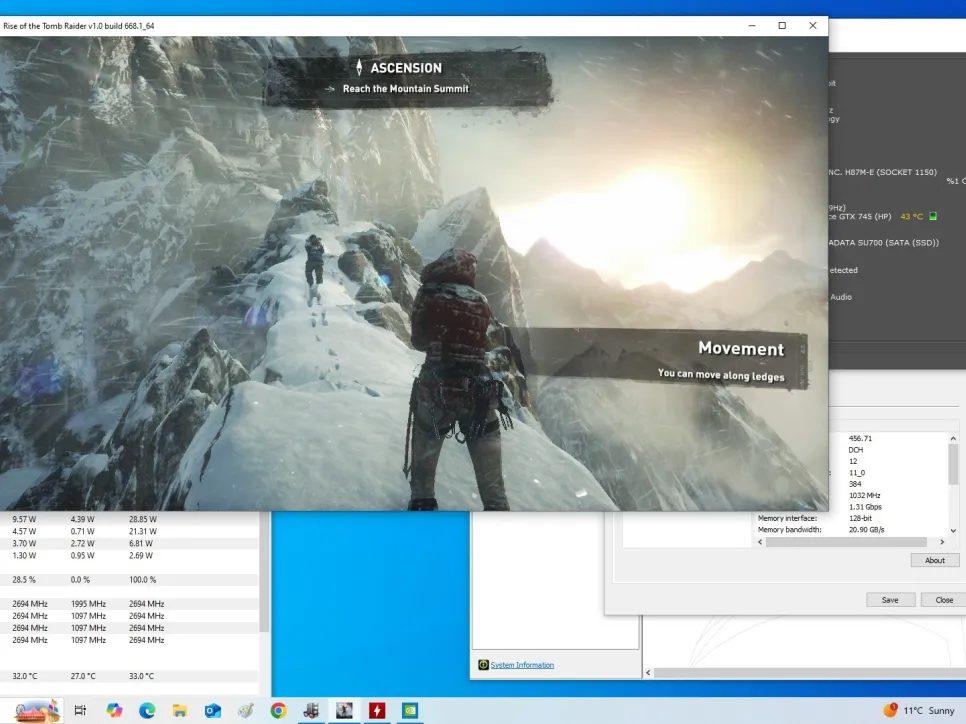
Task: Open the System Information link
Action: (522, 665)
